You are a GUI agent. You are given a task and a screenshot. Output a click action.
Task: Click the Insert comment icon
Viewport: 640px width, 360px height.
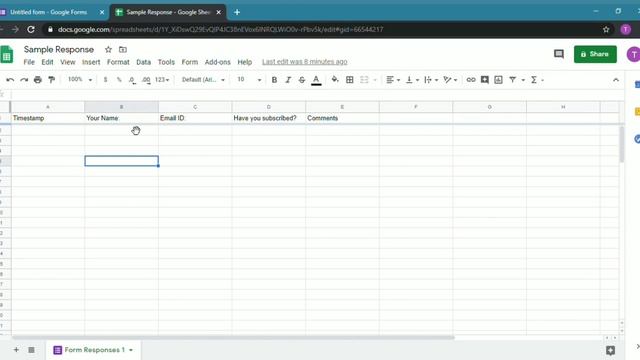click(x=484, y=80)
